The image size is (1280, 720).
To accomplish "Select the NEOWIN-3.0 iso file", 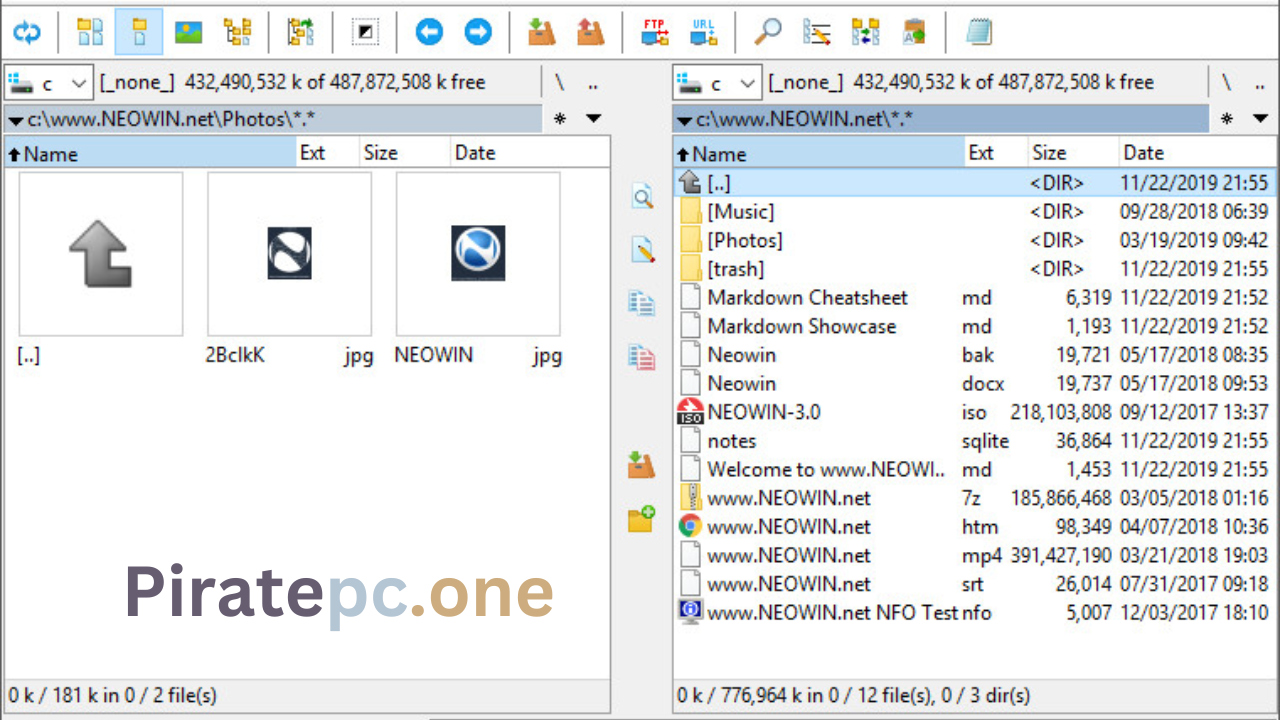I will (x=975, y=412).
